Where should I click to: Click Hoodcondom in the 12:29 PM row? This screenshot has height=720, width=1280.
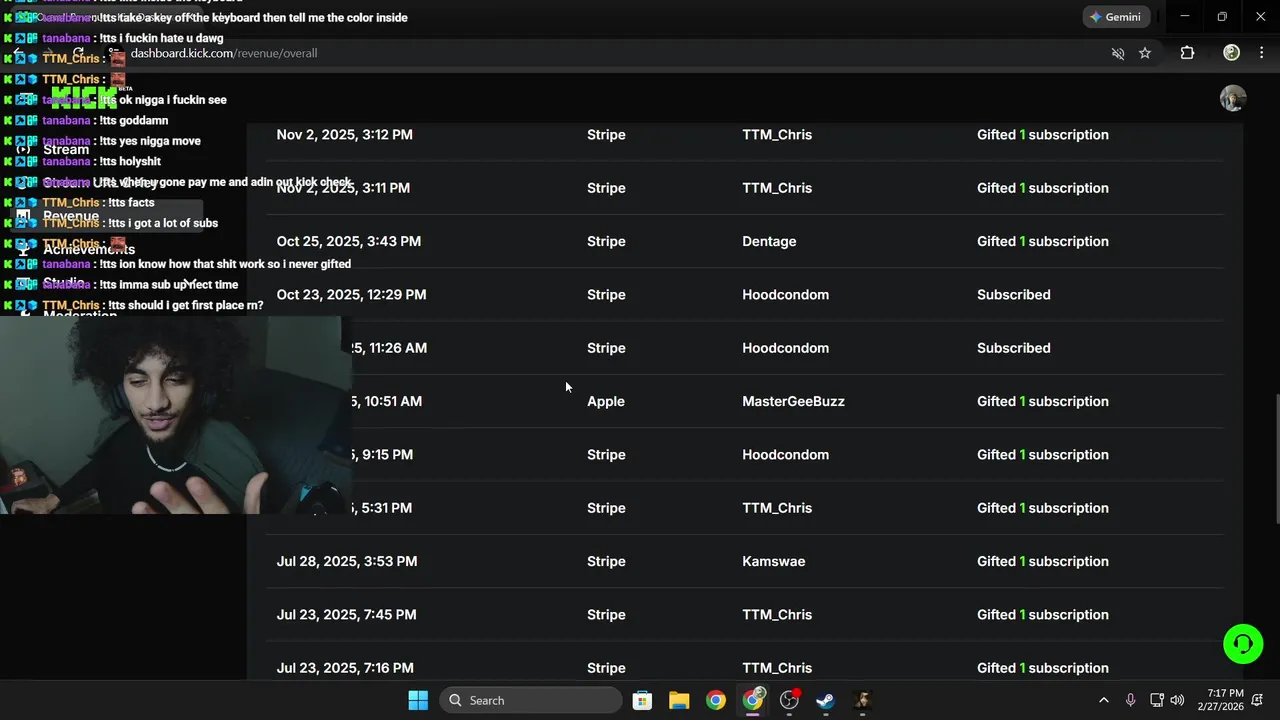pyautogui.click(x=785, y=294)
